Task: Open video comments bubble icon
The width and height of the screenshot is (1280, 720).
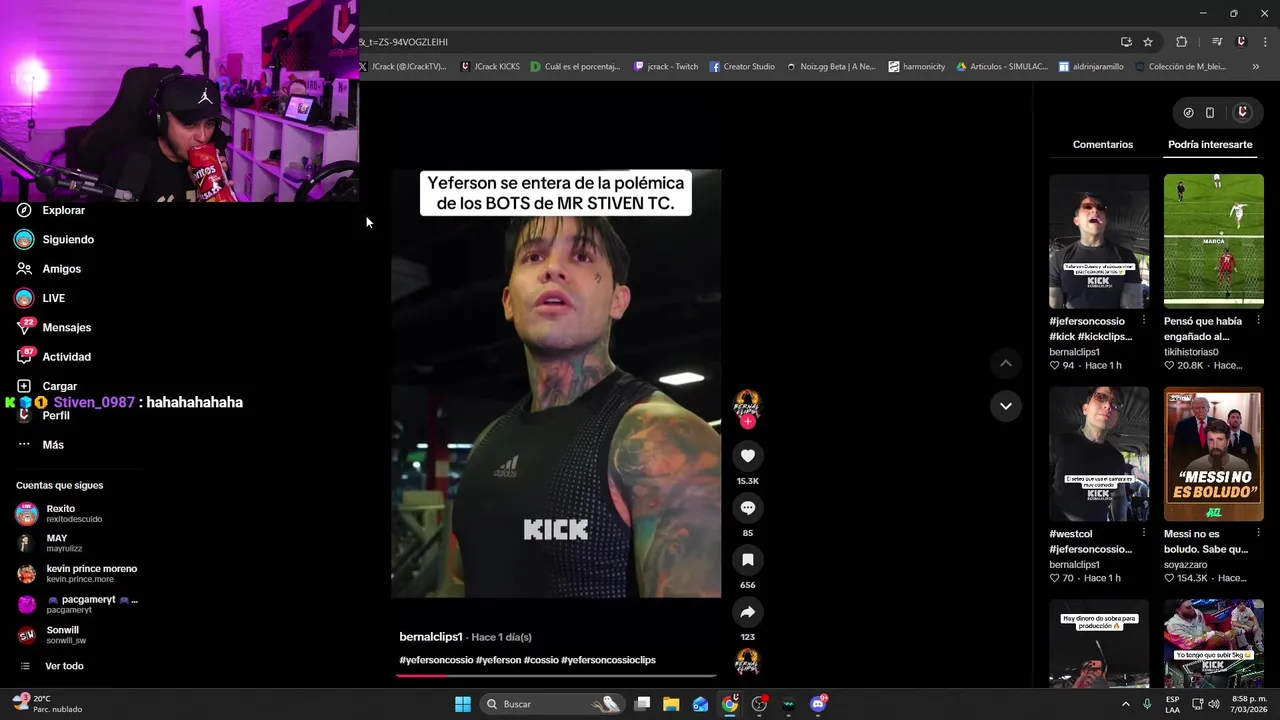Action: 747,508
